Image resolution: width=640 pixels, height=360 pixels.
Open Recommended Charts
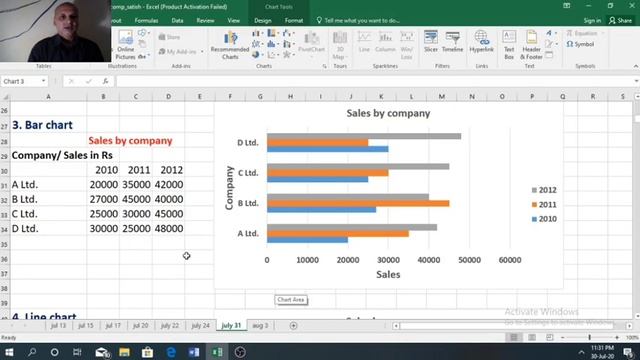click(230, 45)
